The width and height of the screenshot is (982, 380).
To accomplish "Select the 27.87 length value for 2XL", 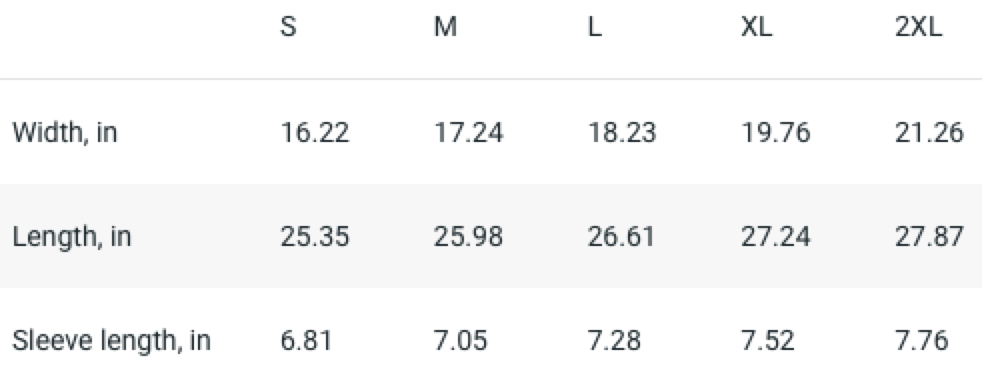I will (x=929, y=237).
